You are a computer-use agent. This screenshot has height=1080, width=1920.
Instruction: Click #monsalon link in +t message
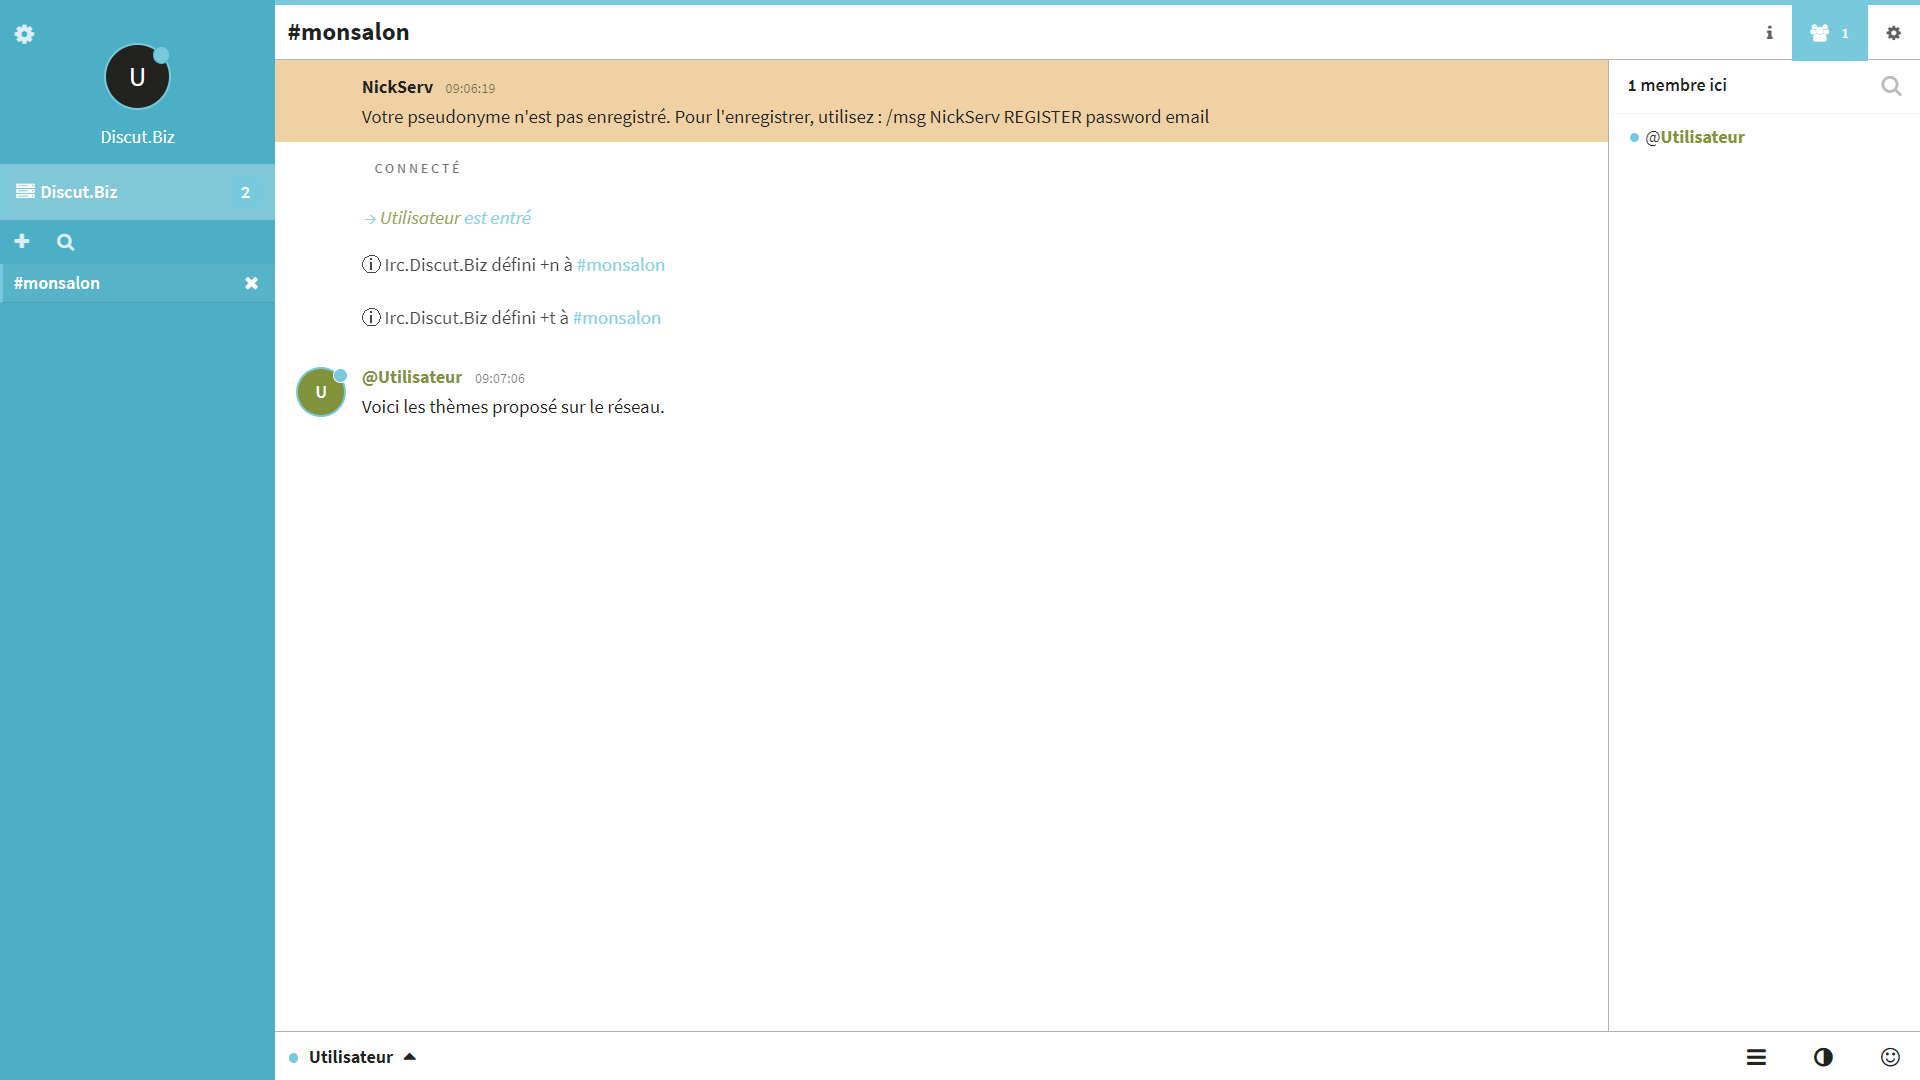coord(616,318)
